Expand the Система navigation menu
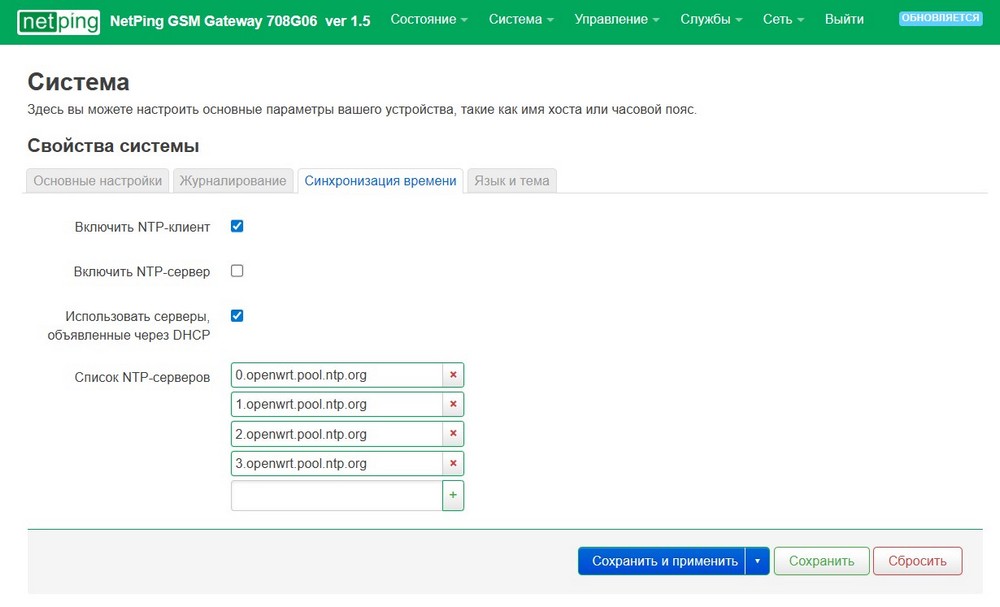Image resolution: width=1000 pixels, height=607 pixels. click(521, 20)
